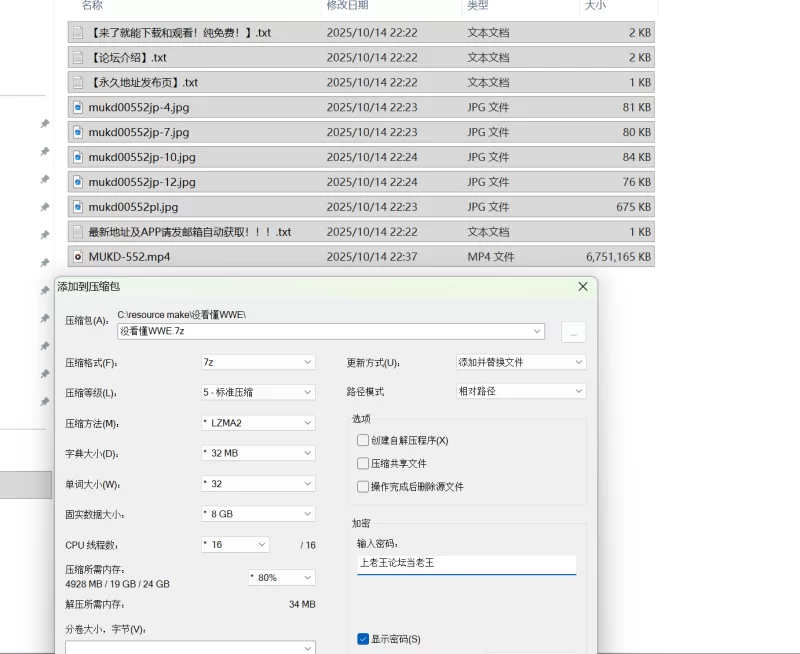Expand the 压缩等级 dropdown
Image resolution: width=800 pixels, height=654 pixels.
pyautogui.click(x=258, y=392)
